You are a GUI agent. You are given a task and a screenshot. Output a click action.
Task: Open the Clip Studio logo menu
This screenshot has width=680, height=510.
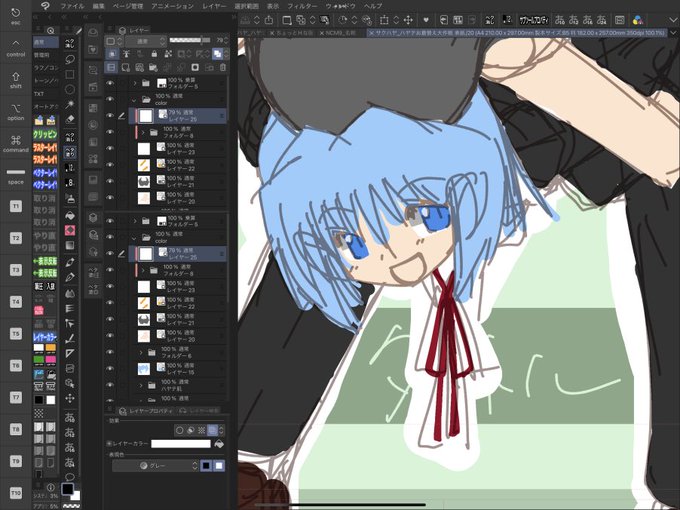coord(45,6)
